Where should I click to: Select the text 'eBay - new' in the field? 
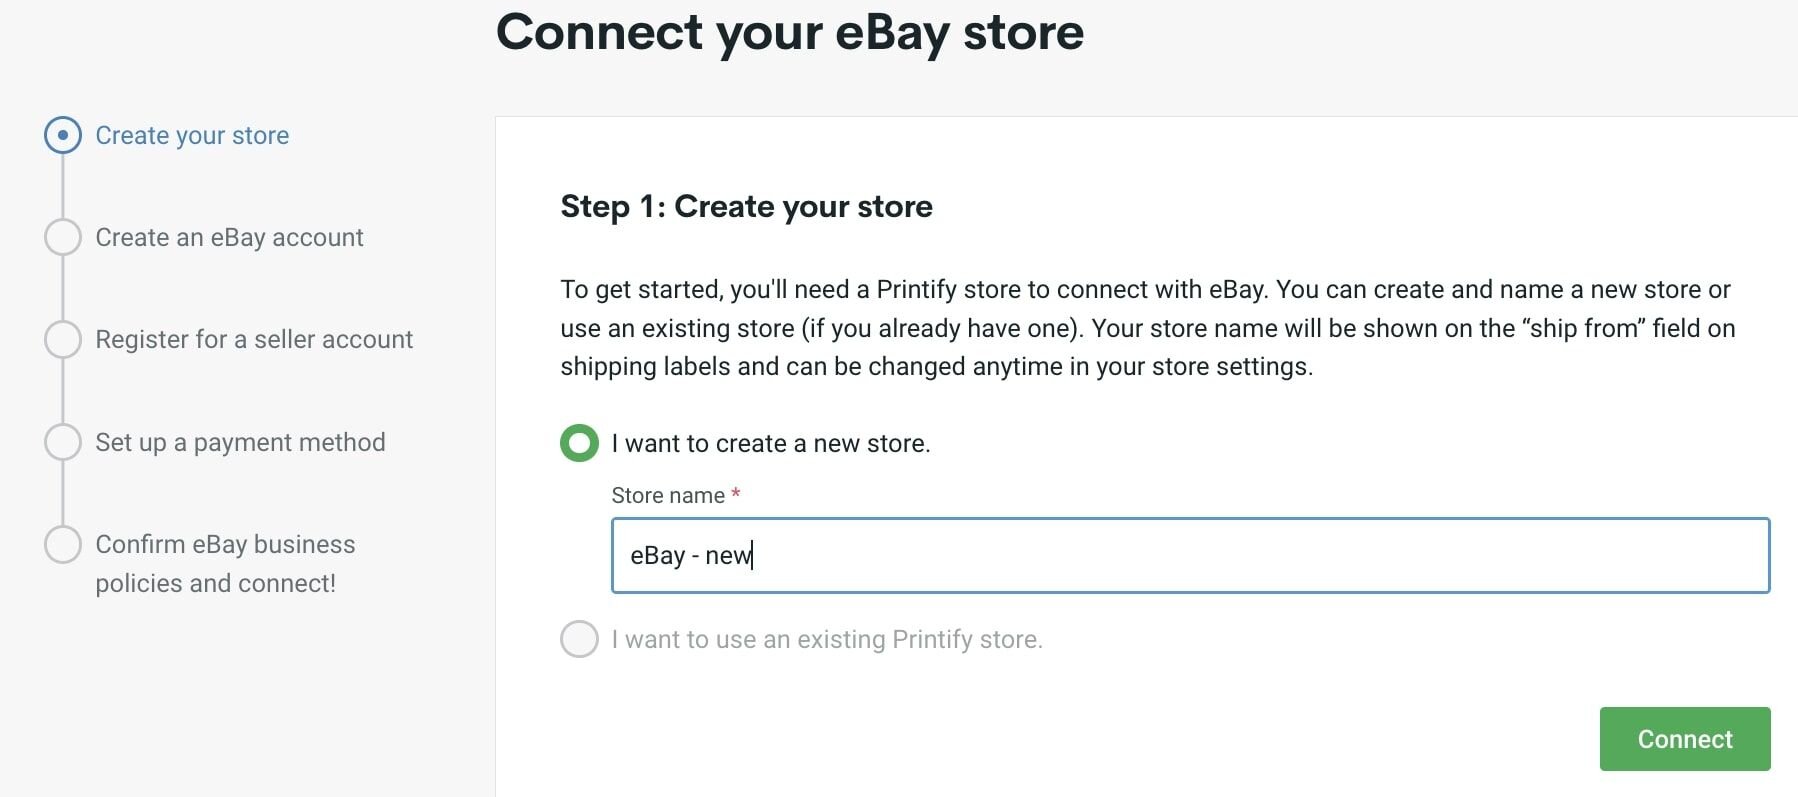[693, 556]
